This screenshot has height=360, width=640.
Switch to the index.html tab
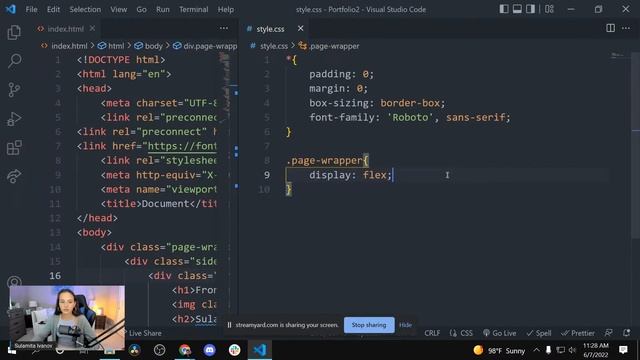(x=65, y=29)
